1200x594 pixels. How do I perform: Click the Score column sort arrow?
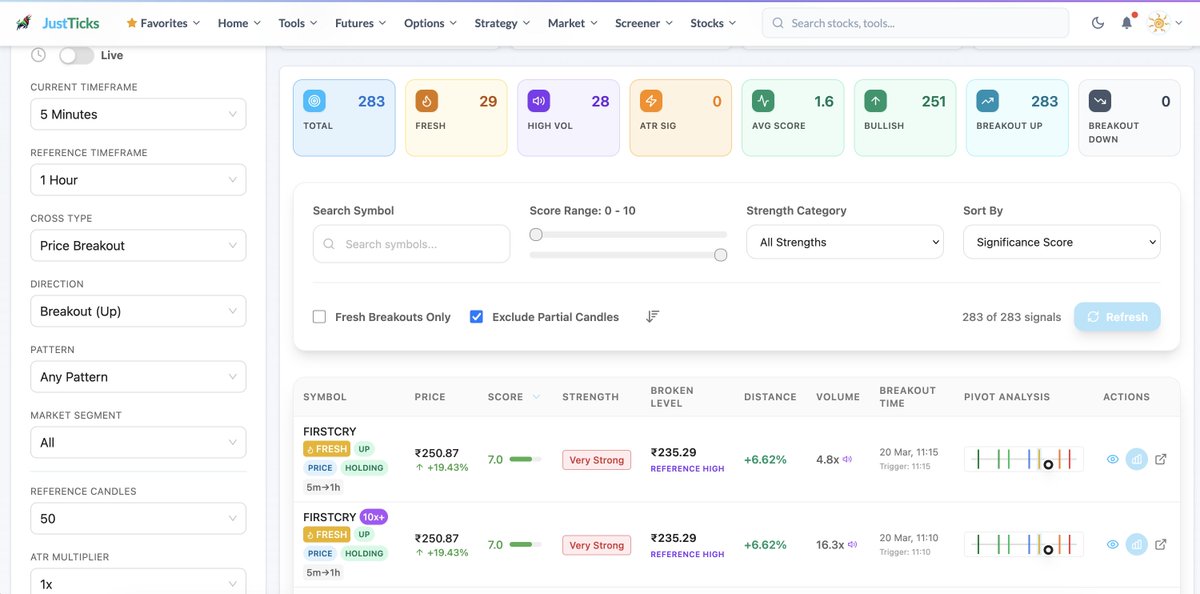536,397
